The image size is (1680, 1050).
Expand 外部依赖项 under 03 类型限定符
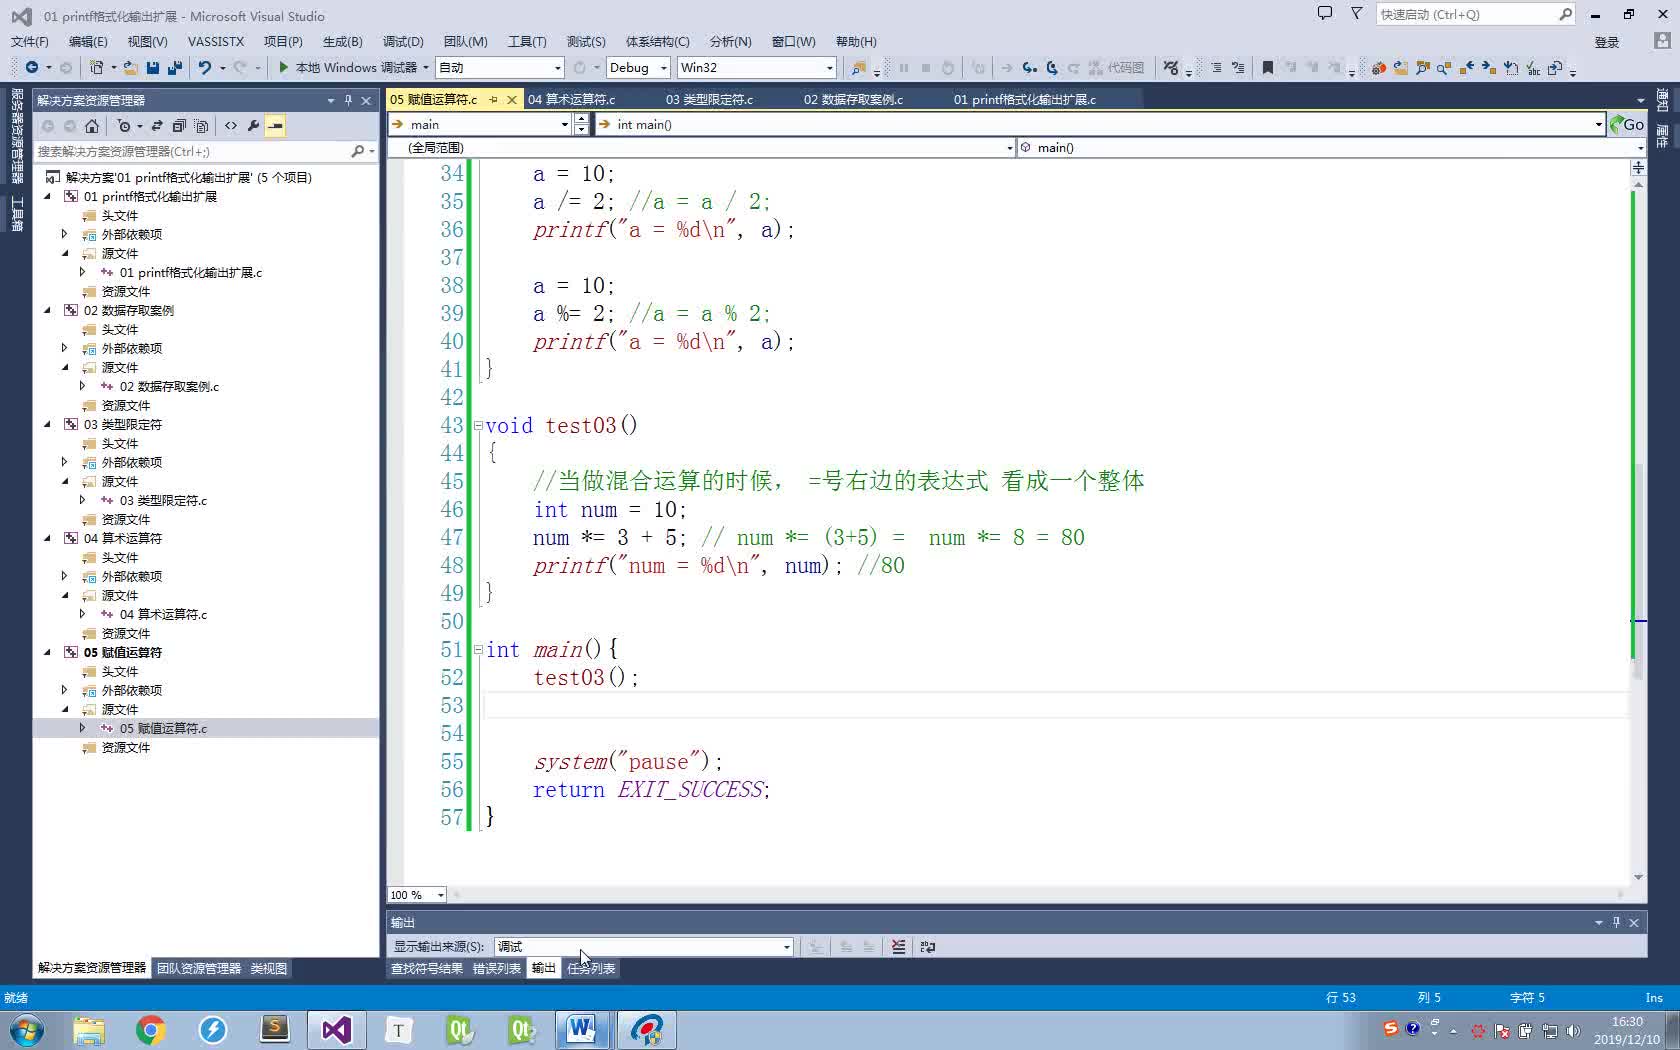click(x=65, y=462)
